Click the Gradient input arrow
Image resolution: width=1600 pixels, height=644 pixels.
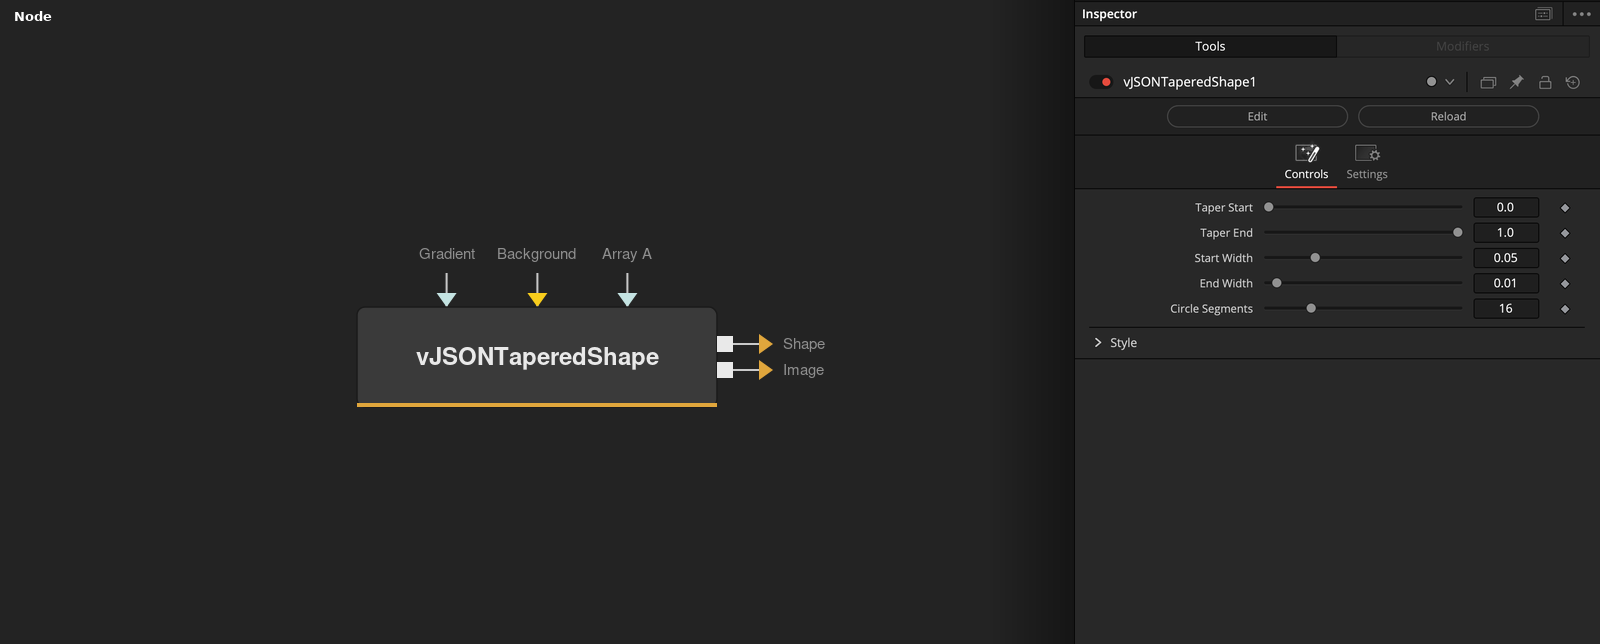point(447,290)
